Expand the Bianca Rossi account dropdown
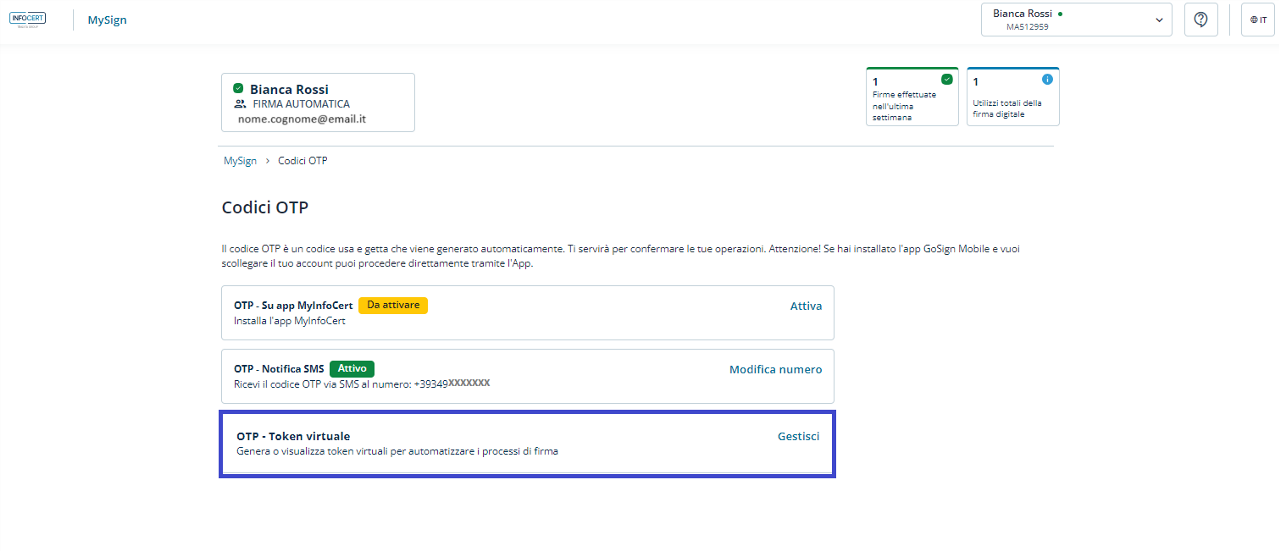This screenshot has height=551, width=1280. point(1075,20)
